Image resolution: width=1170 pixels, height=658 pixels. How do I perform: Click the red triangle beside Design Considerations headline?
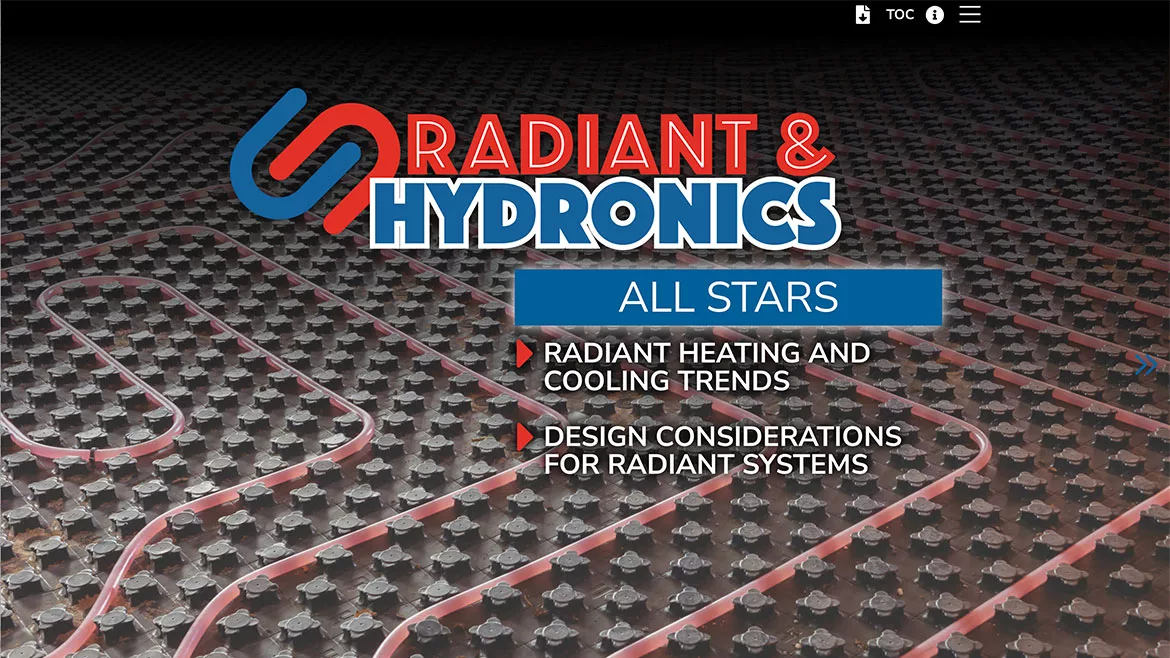524,437
